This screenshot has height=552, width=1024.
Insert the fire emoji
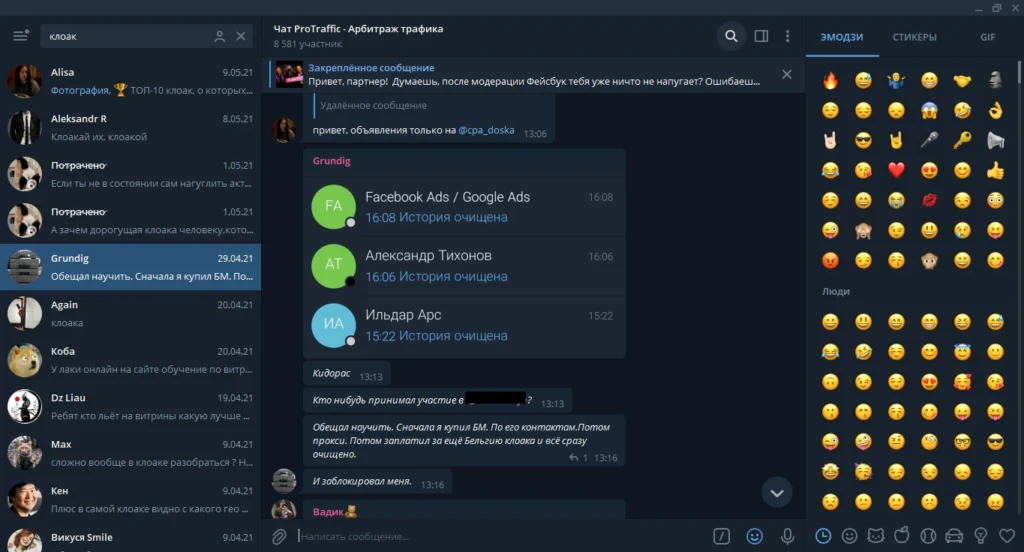pyautogui.click(x=830, y=80)
